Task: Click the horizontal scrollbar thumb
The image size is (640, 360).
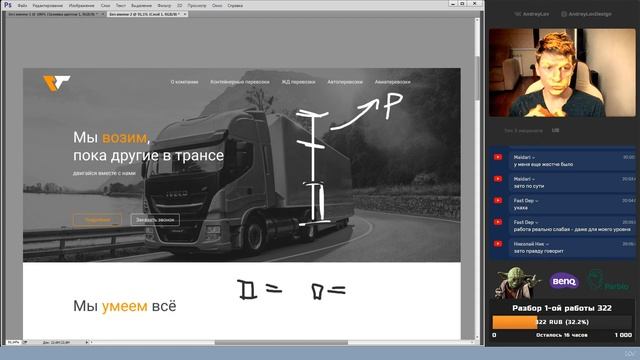Action: [x=281, y=342]
